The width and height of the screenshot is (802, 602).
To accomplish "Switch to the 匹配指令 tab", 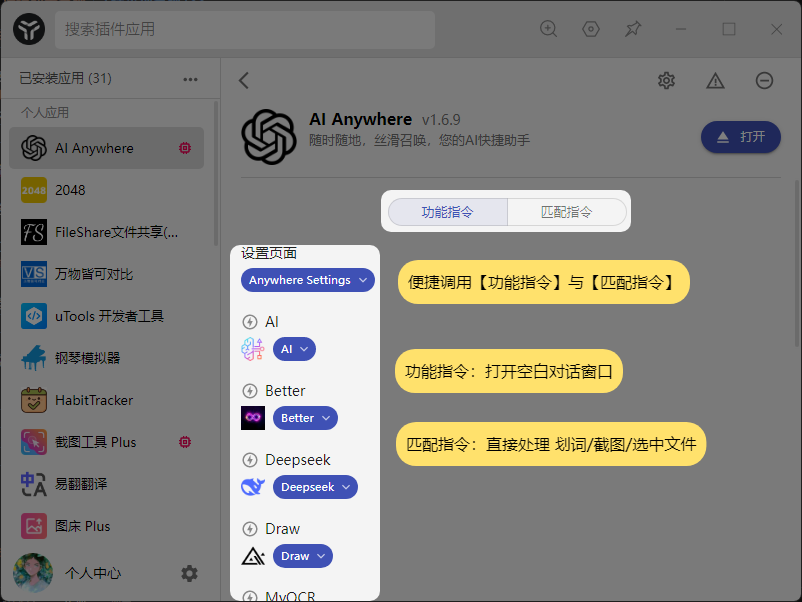I will click(x=567, y=212).
